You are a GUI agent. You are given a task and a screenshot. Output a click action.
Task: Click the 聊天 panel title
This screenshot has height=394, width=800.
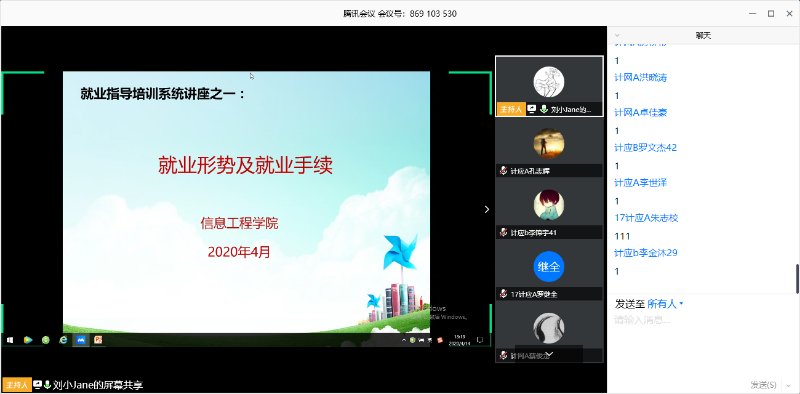tap(703, 36)
